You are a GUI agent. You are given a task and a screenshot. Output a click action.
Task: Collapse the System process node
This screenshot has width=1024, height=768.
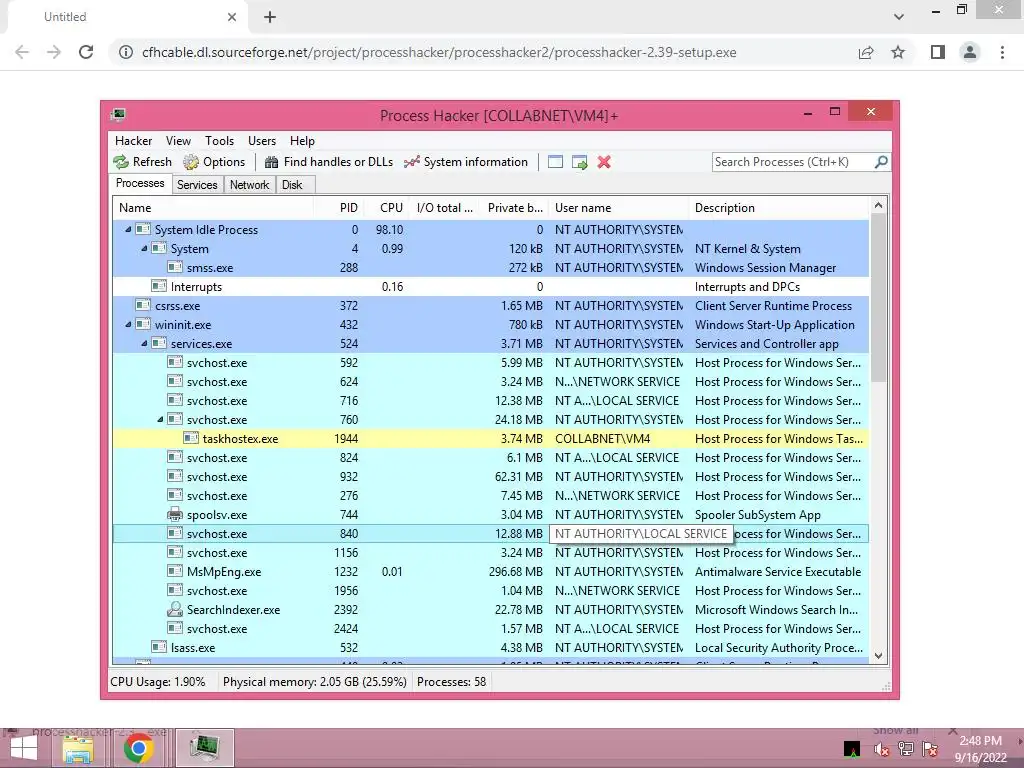pos(144,248)
